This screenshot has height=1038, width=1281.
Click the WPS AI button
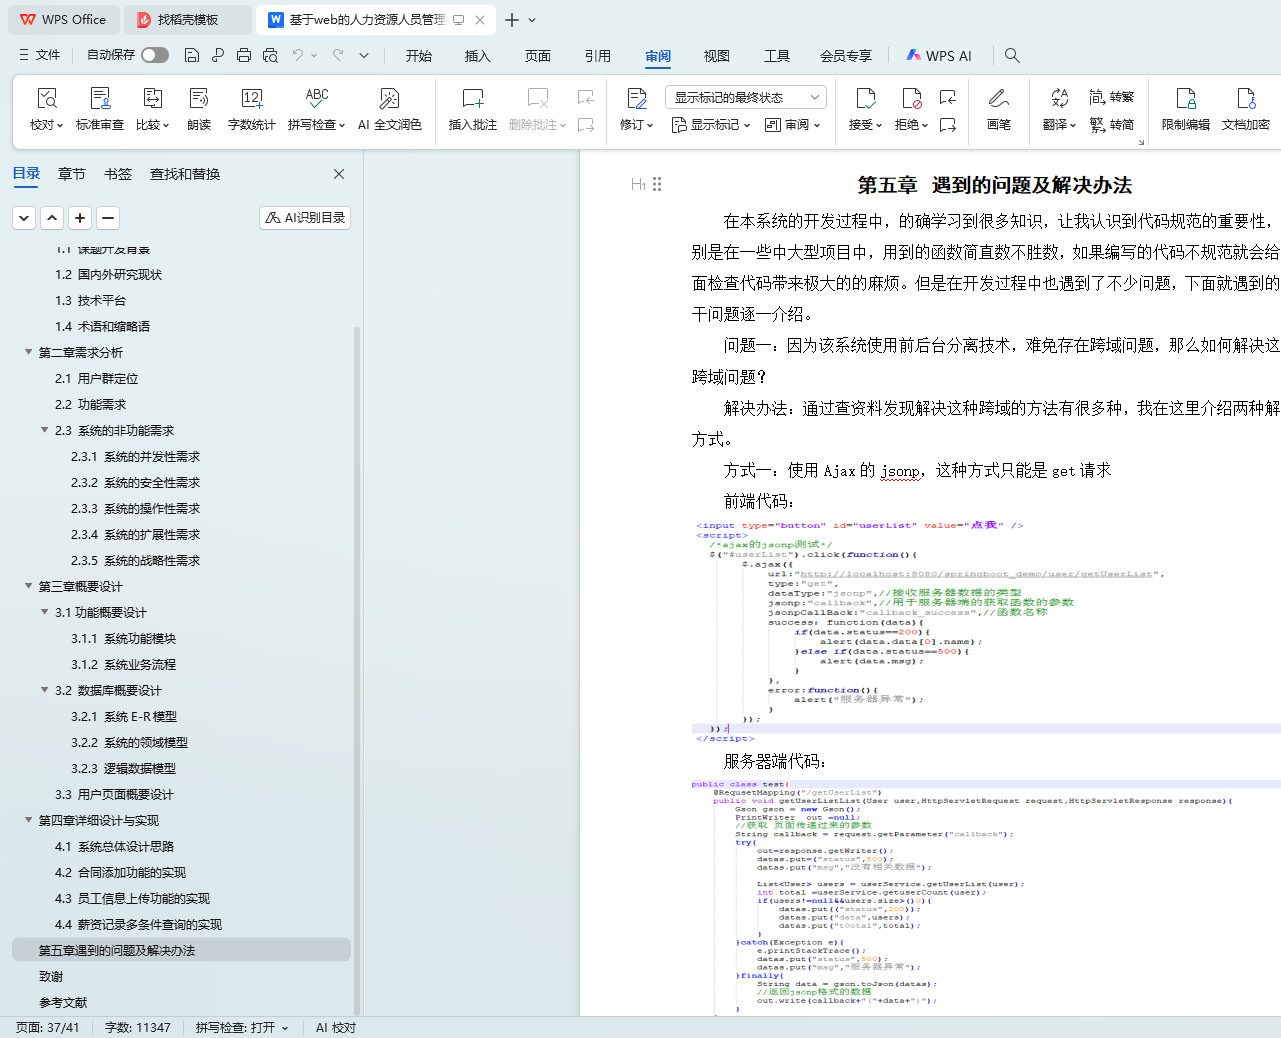tap(939, 56)
